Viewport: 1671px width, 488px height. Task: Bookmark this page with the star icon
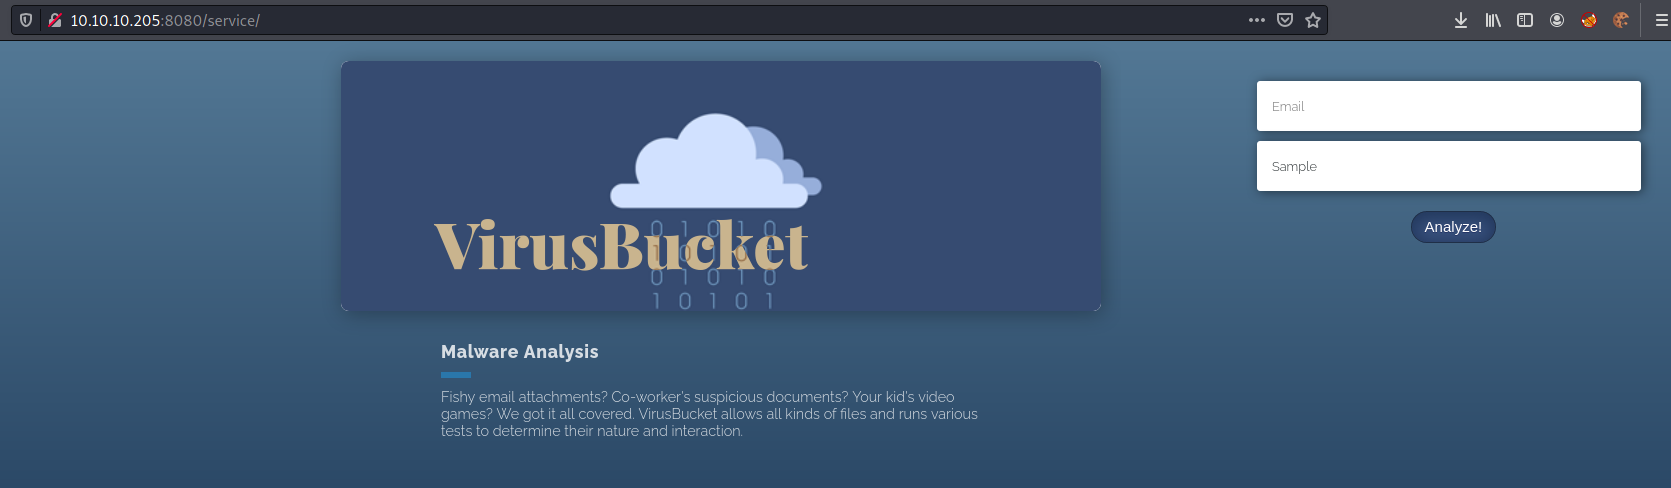pyautogui.click(x=1313, y=20)
